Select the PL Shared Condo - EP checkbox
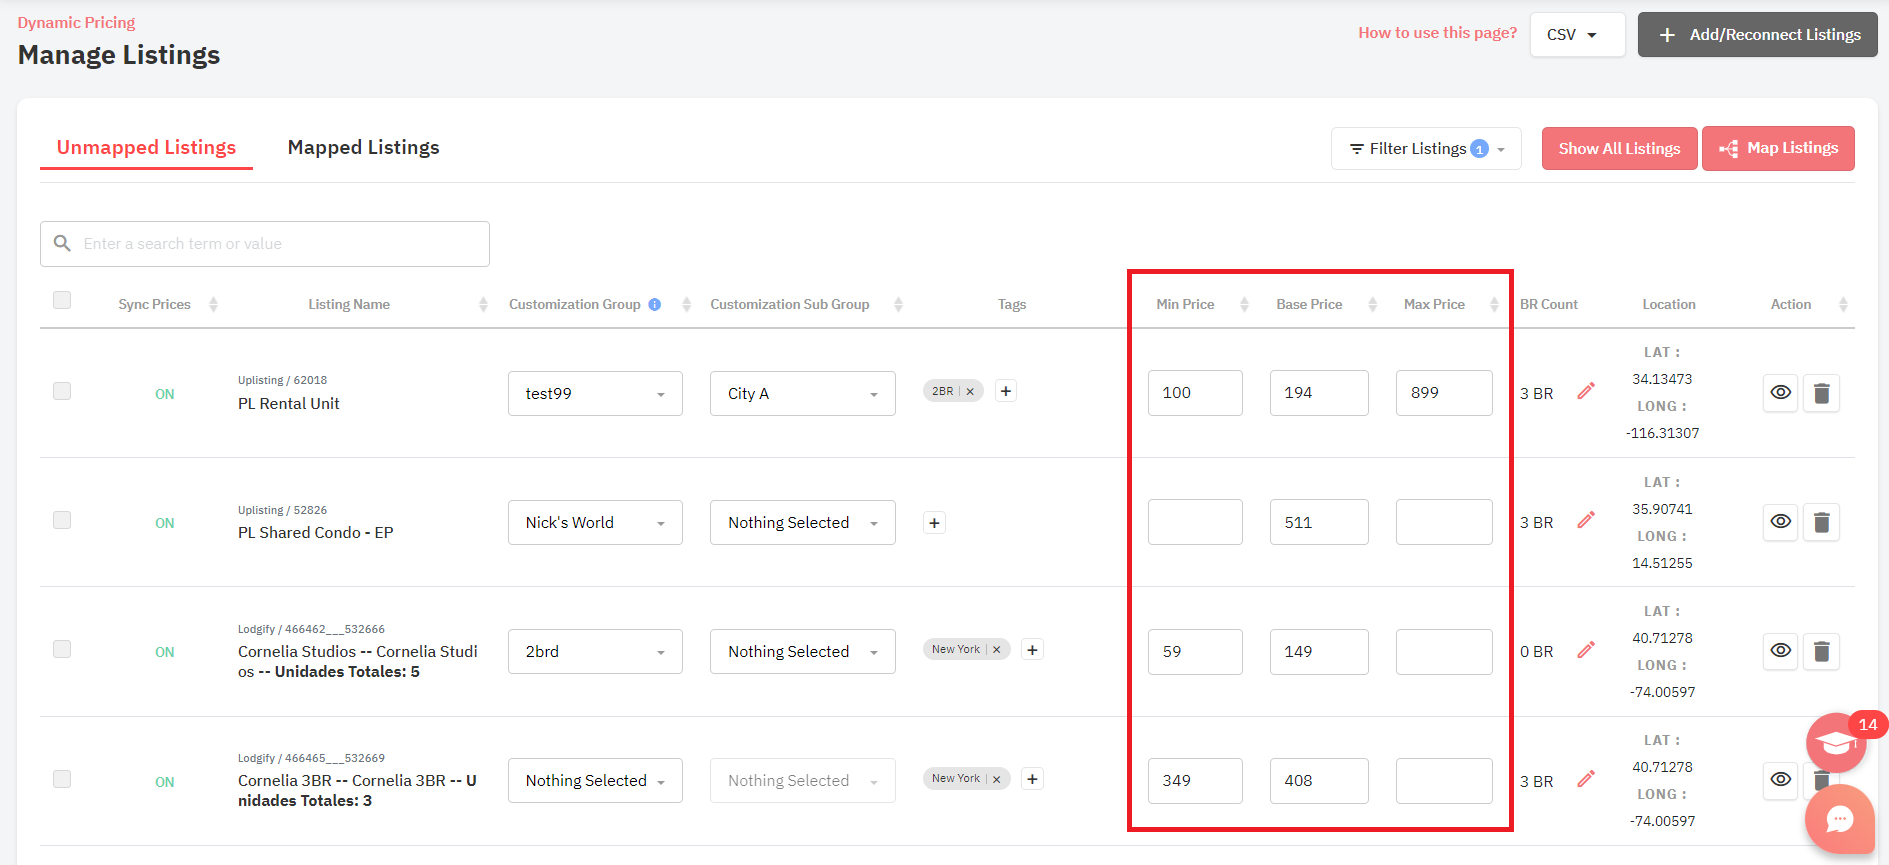Viewport: 1889px width, 865px height. 62,520
